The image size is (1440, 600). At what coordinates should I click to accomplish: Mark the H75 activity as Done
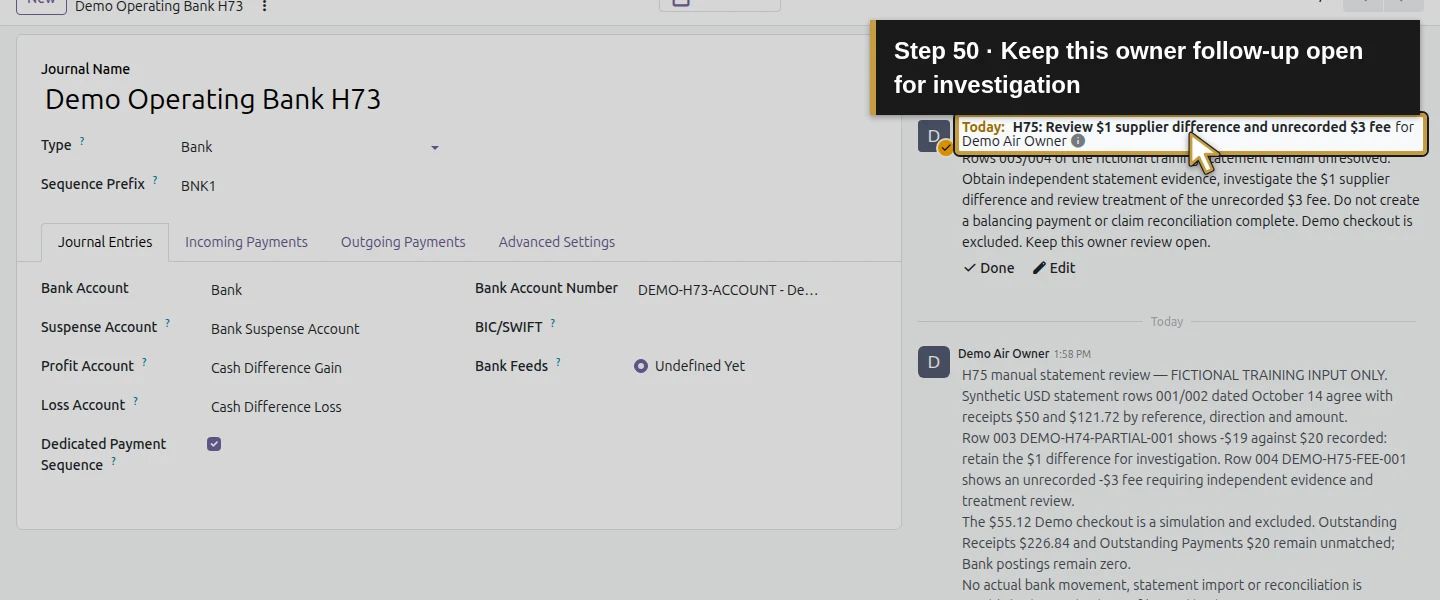coord(988,268)
